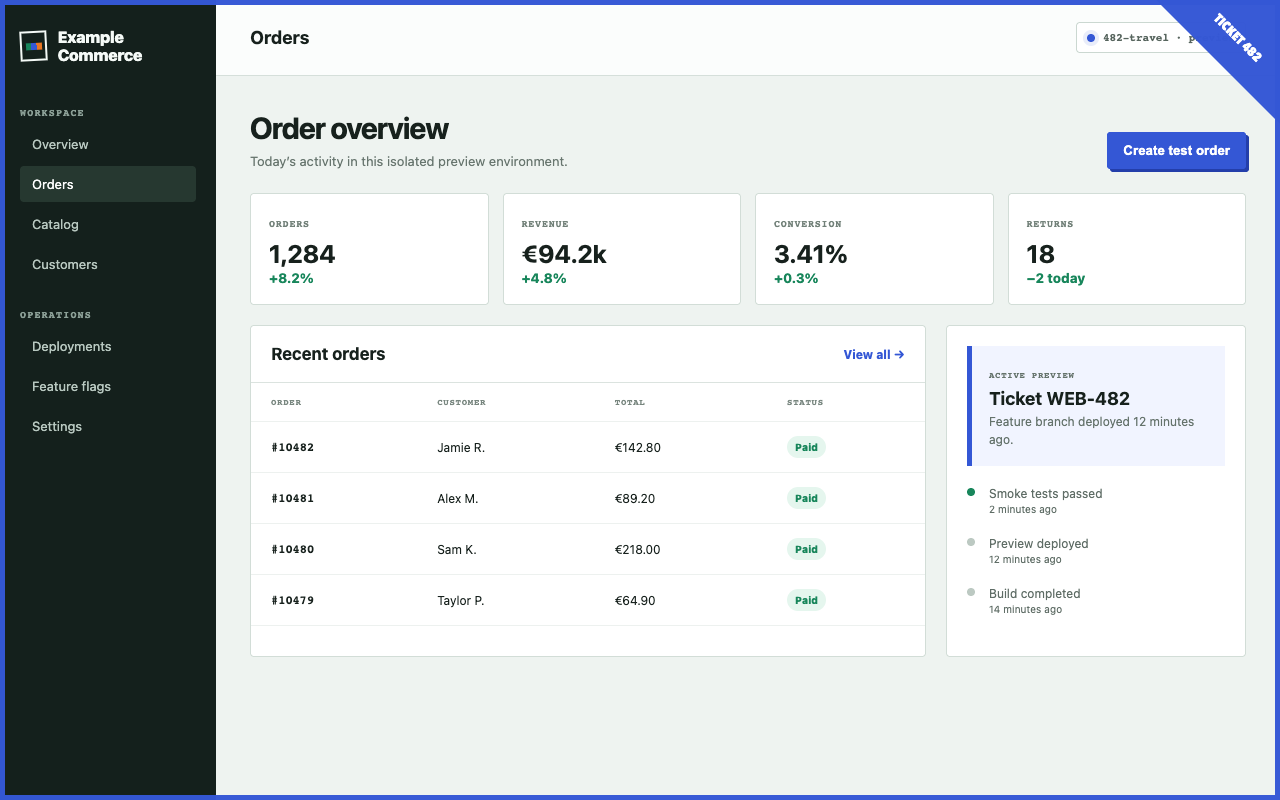This screenshot has width=1280, height=800.
Task: Click the Ticket WEB-482 heading
Action: [x=1059, y=398]
